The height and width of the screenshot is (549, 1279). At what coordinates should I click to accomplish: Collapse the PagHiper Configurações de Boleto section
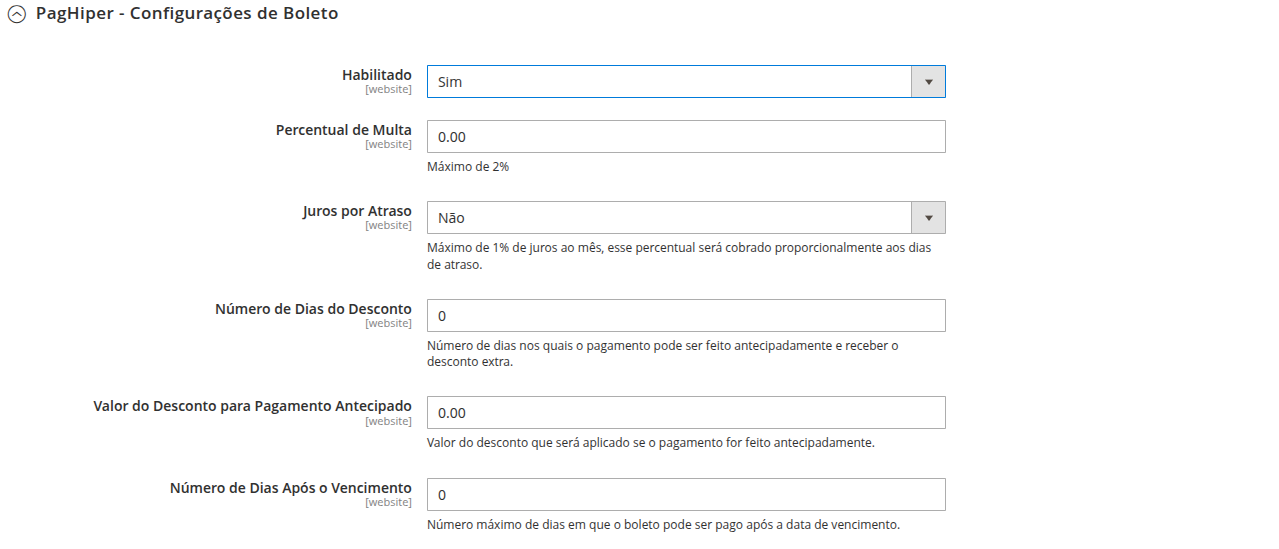(17, 15)
